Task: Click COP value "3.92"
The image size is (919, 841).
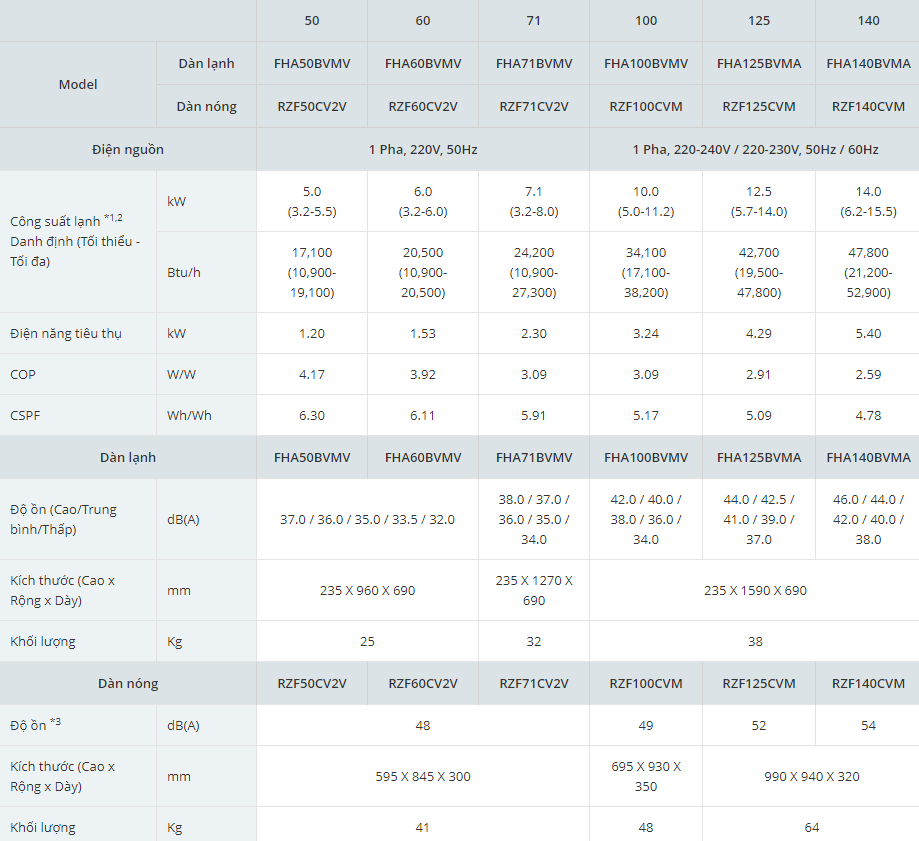Action: pyautogui.click(x=423, y=374)
